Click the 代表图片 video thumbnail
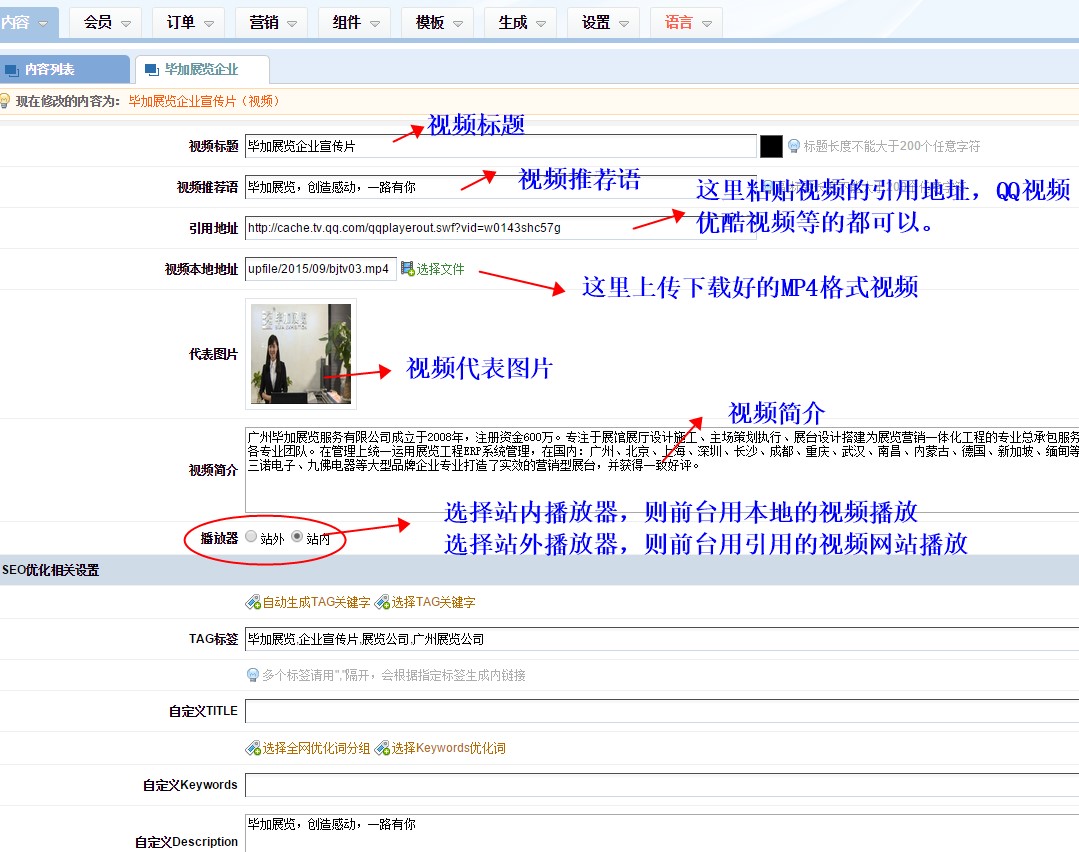The width and height of the screenshot is (1079, 852). tap(301, 354)
